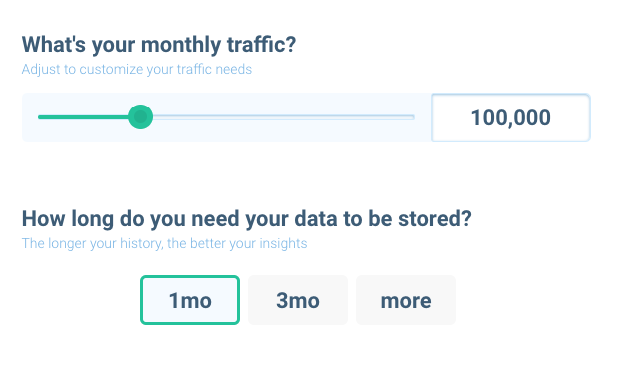Focus the traffic input field showing 100,000

511,118
